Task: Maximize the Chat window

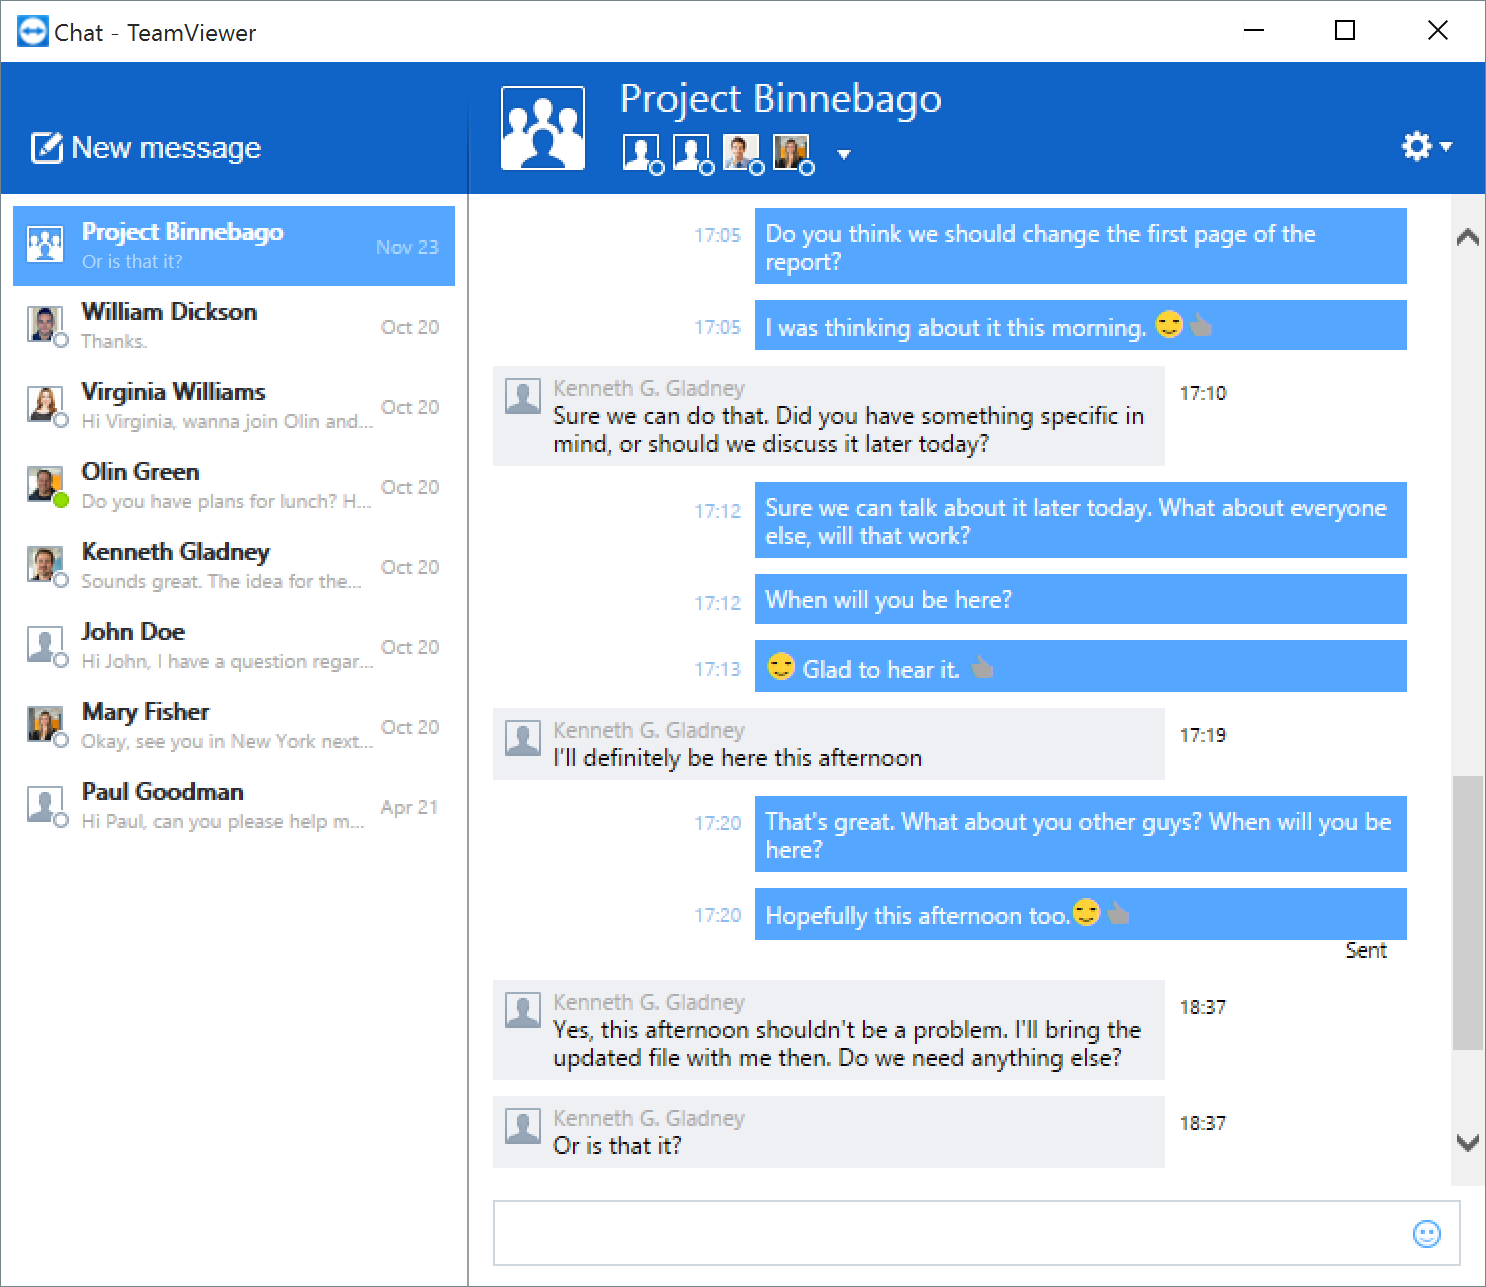Action: [x=1345, y=31]
